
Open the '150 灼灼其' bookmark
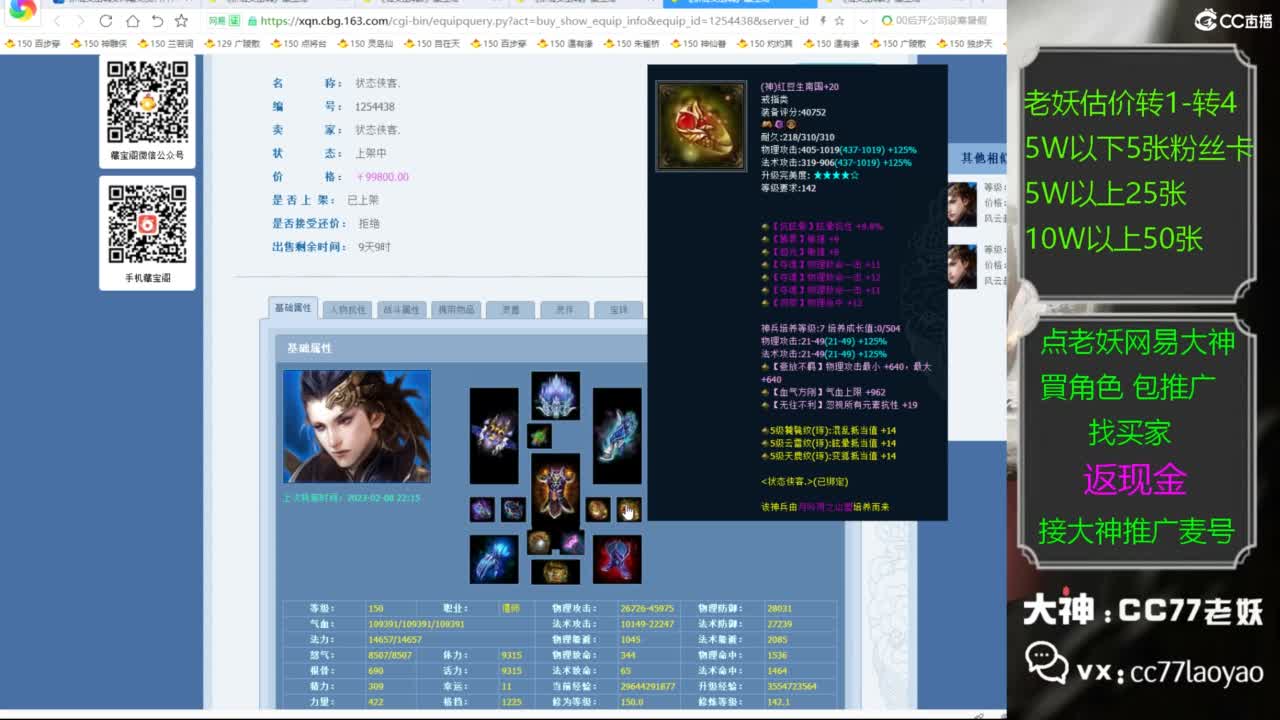pos(765,44)
